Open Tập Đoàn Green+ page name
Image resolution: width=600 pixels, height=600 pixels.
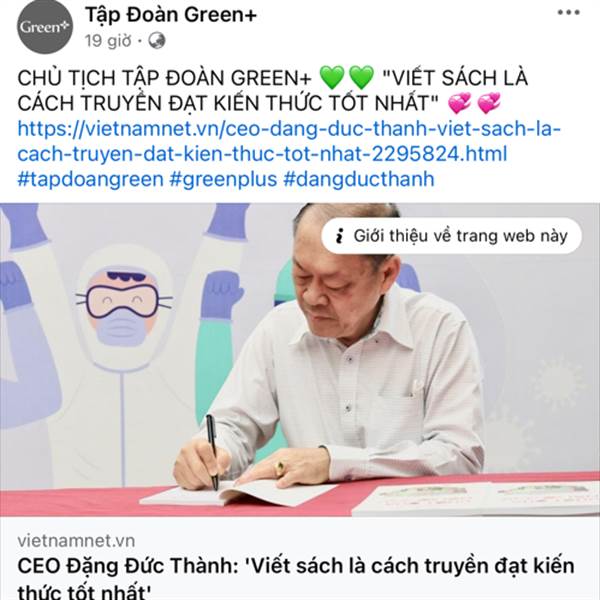(x=171, y=15)
